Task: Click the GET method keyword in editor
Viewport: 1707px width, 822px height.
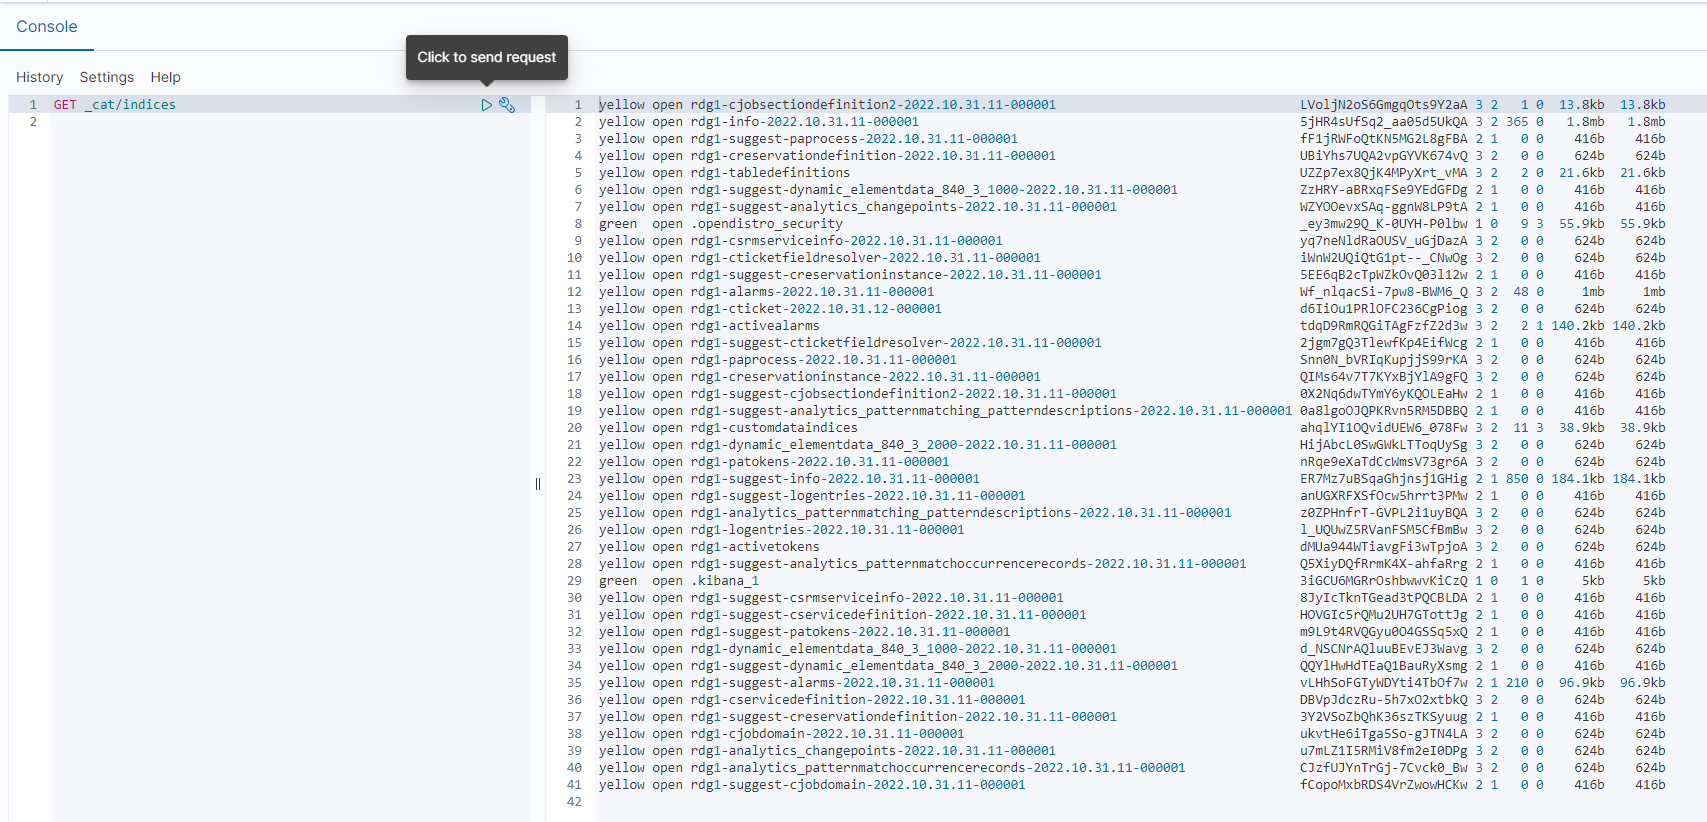Action: pyautogui.click(x=65, y=105)
